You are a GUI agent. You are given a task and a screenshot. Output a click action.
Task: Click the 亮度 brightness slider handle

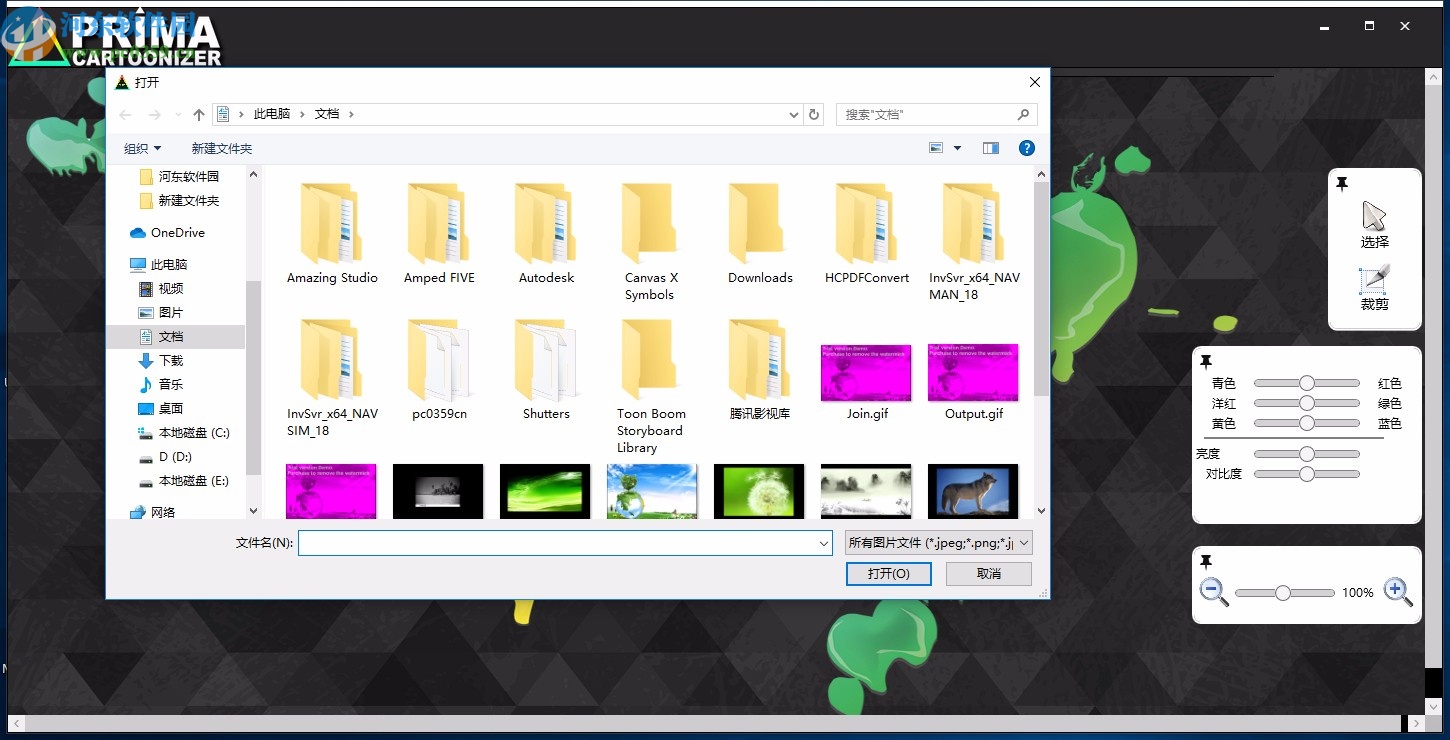point(1306,454)
